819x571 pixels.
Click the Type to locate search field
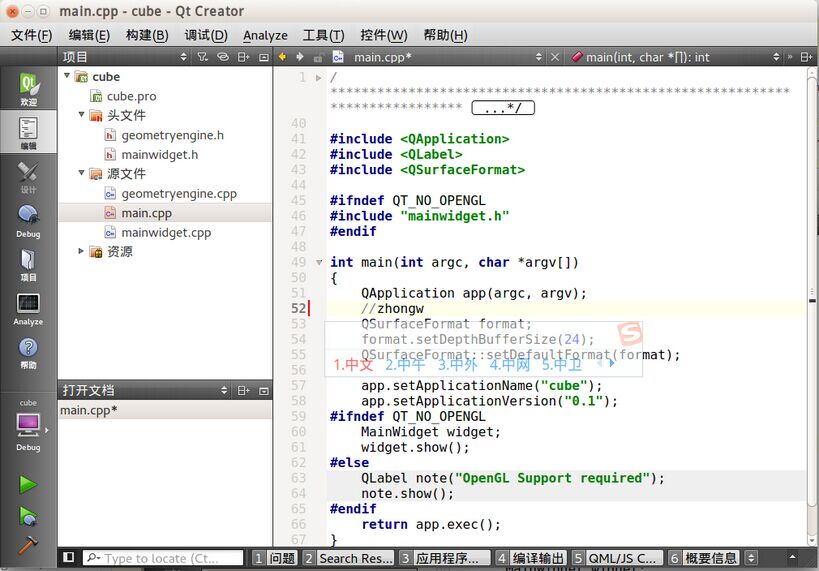(x=165, y=558)
